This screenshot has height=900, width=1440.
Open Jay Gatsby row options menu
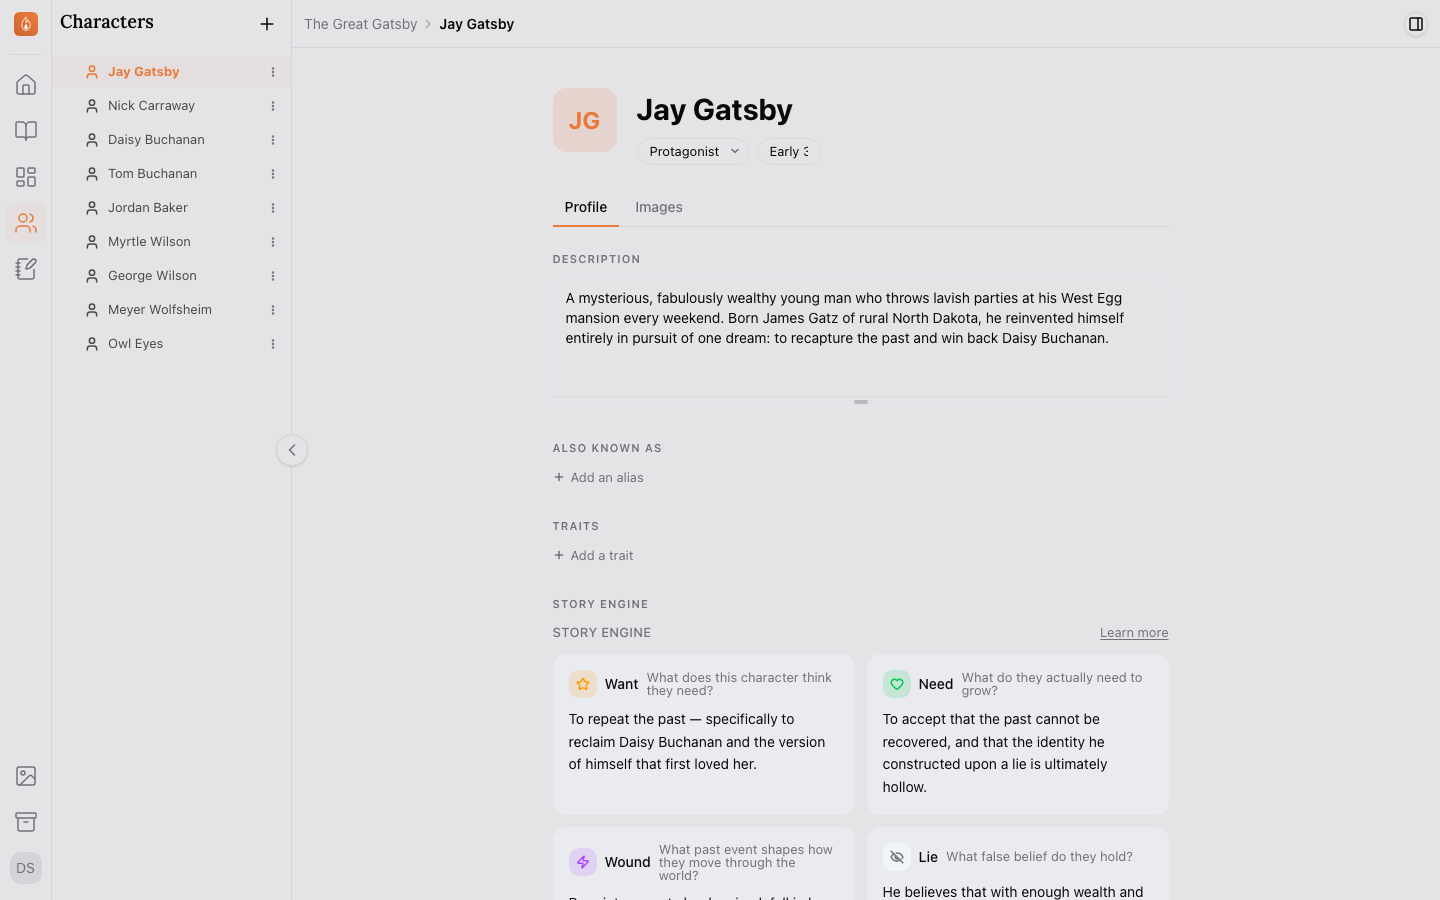click(x=273, y=72)
